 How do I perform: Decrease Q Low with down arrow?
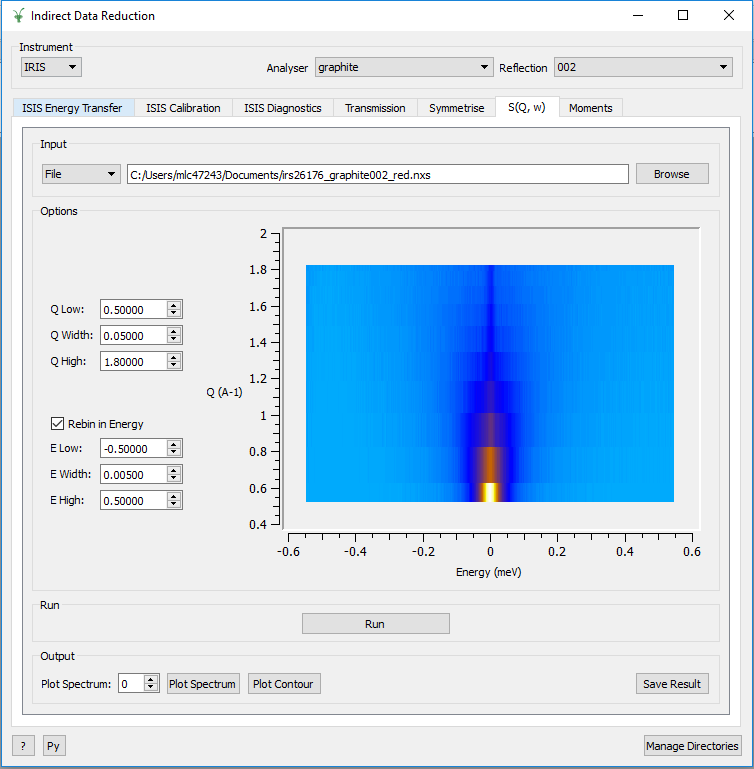pos(174,314)
